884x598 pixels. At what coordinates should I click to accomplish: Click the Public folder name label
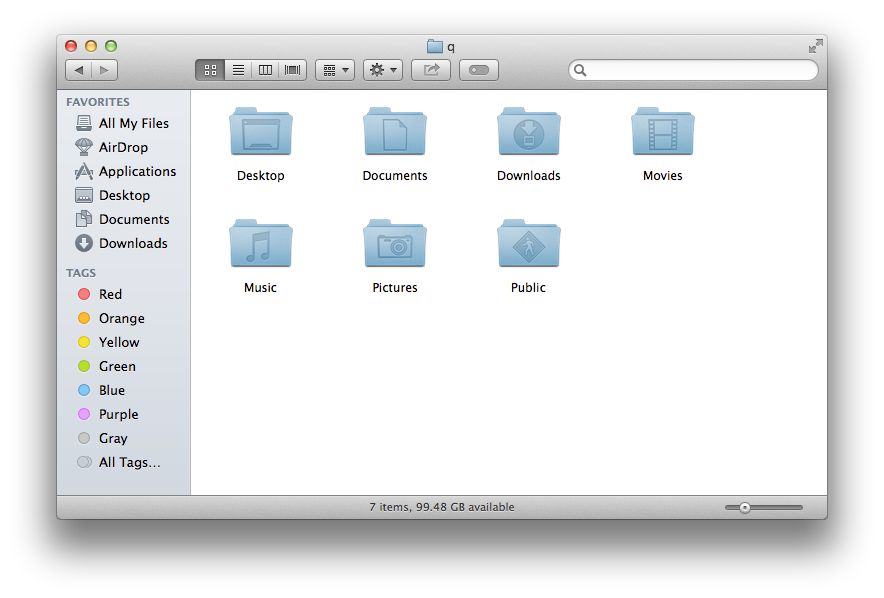pyautogui.click(x=528, y=288)
